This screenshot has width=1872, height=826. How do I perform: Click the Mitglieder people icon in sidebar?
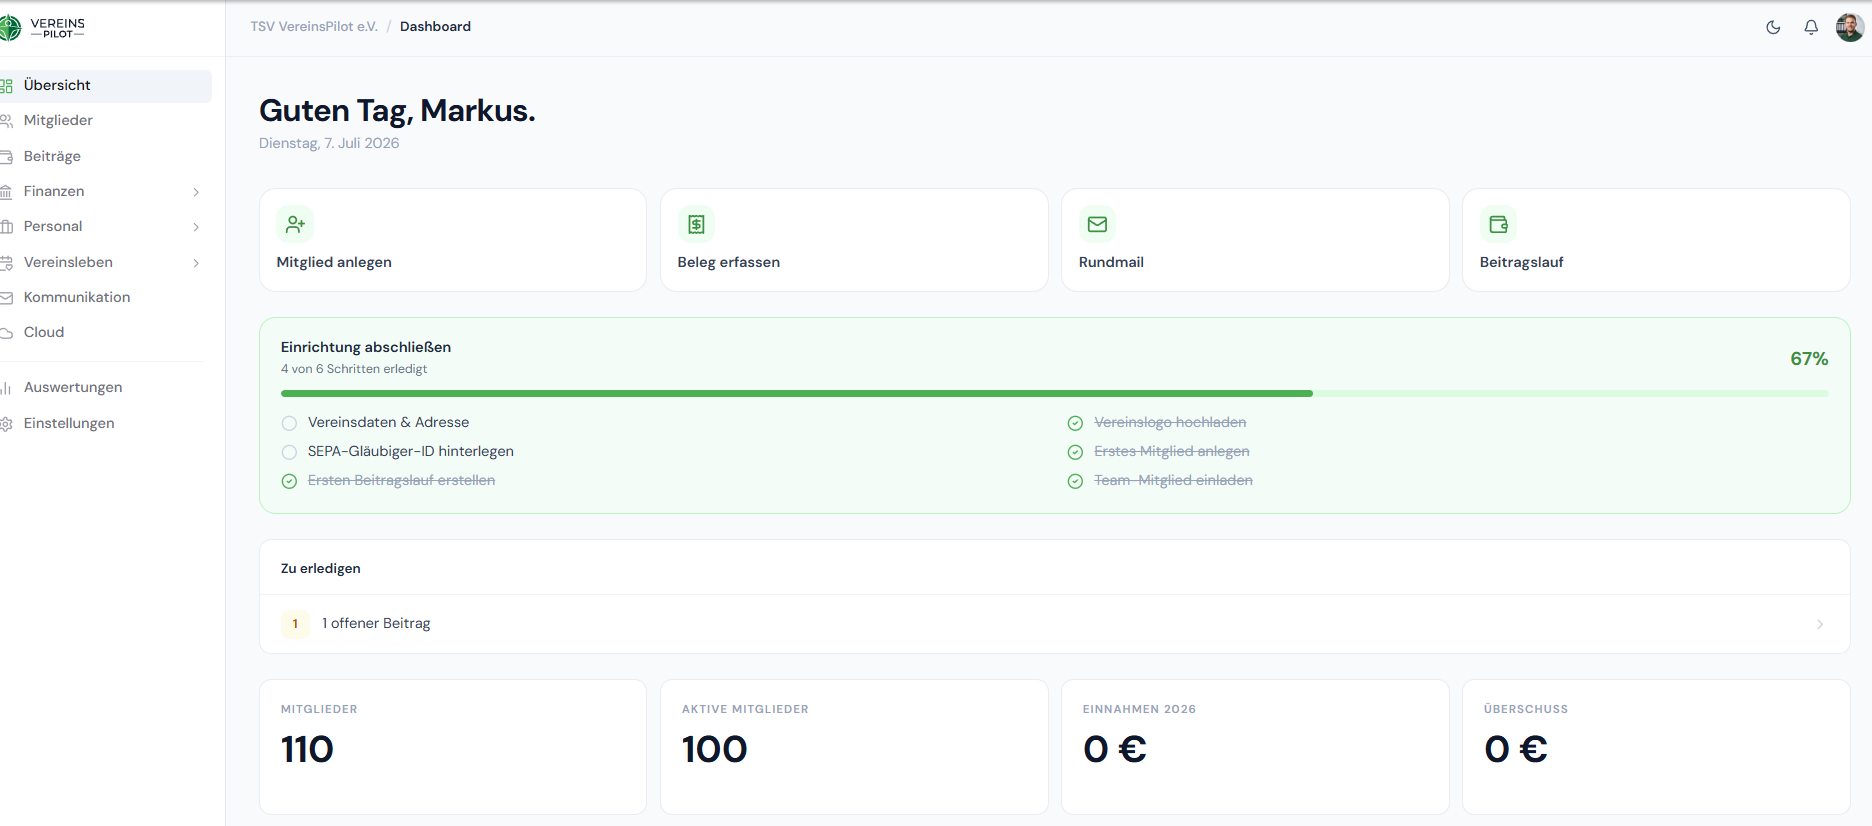(x=6, y=121)
